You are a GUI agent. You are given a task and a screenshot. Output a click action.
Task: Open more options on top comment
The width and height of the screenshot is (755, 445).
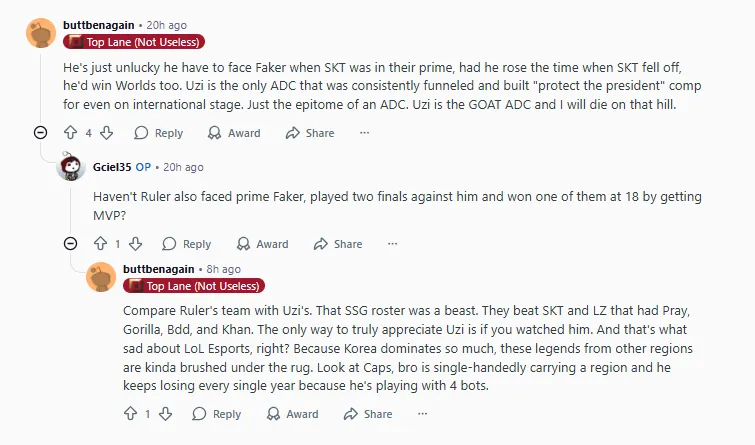tap(364, 133)
